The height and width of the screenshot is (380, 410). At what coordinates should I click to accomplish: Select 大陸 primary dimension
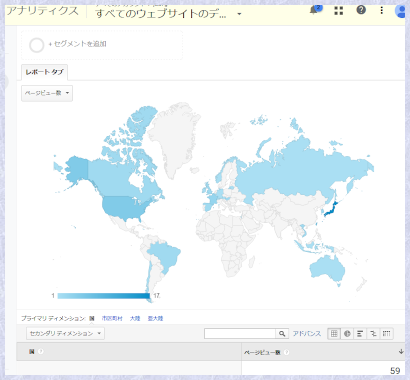tap(135, 319)
